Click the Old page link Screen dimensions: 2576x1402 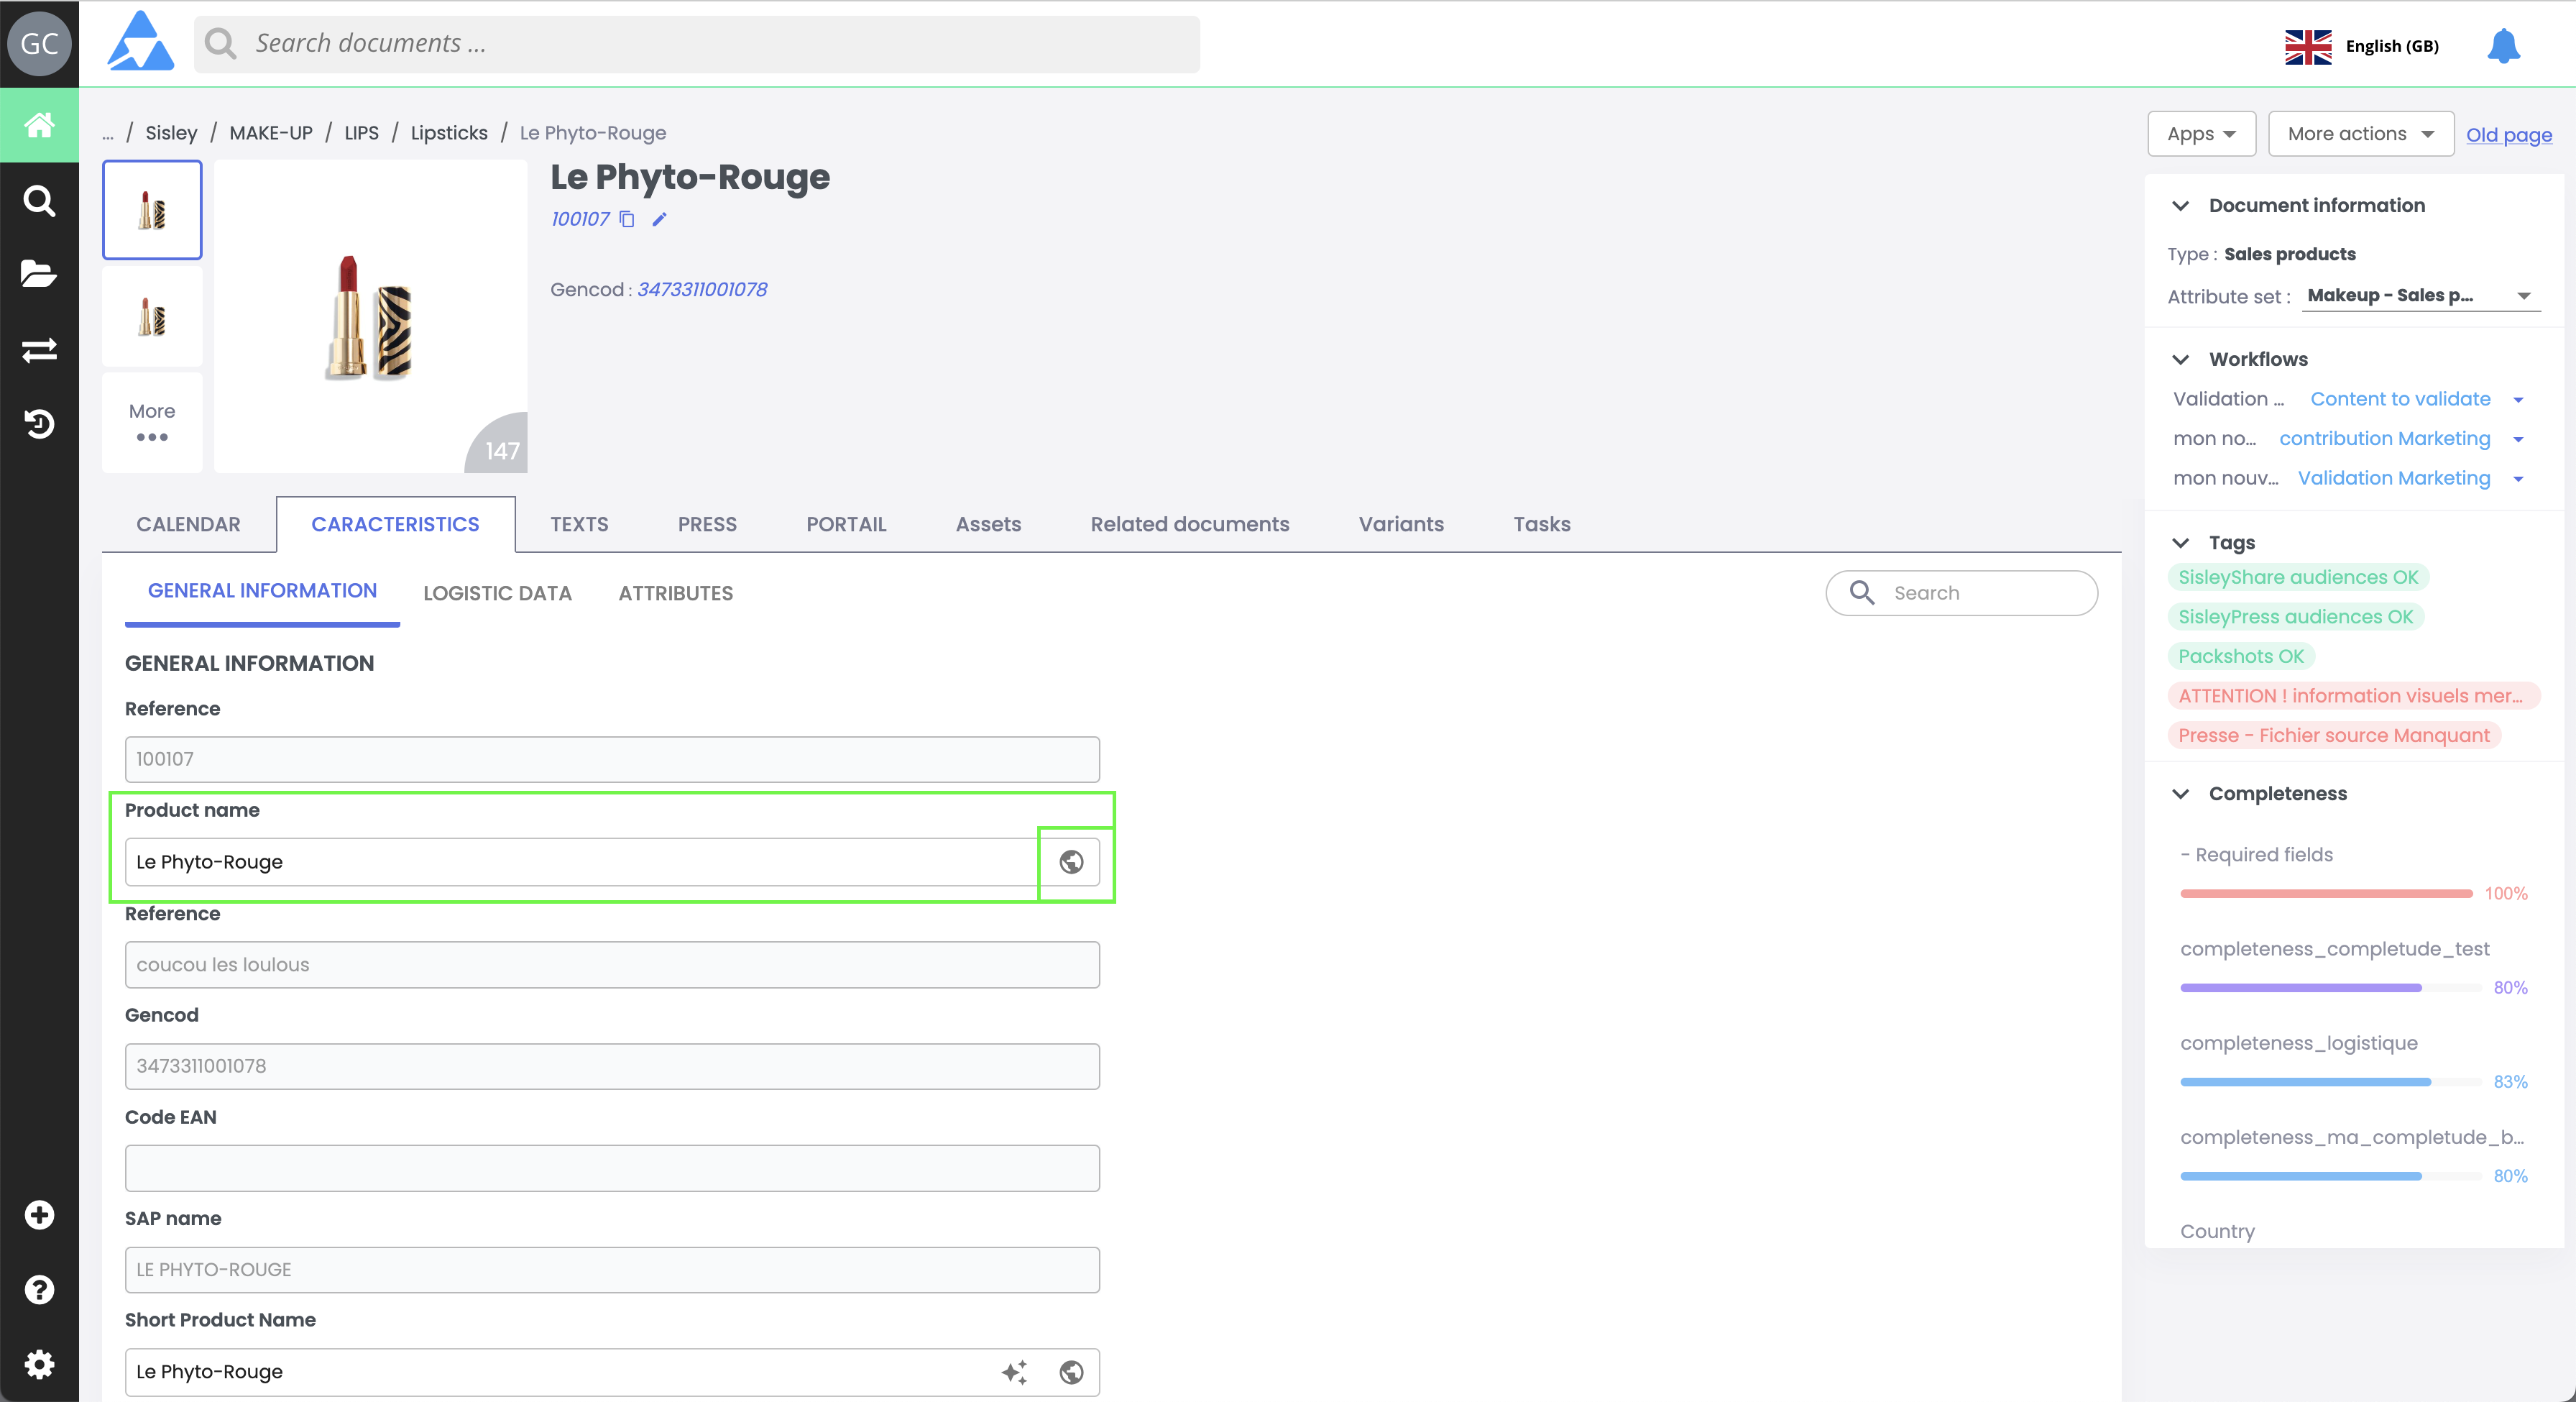click(2508, 135)
